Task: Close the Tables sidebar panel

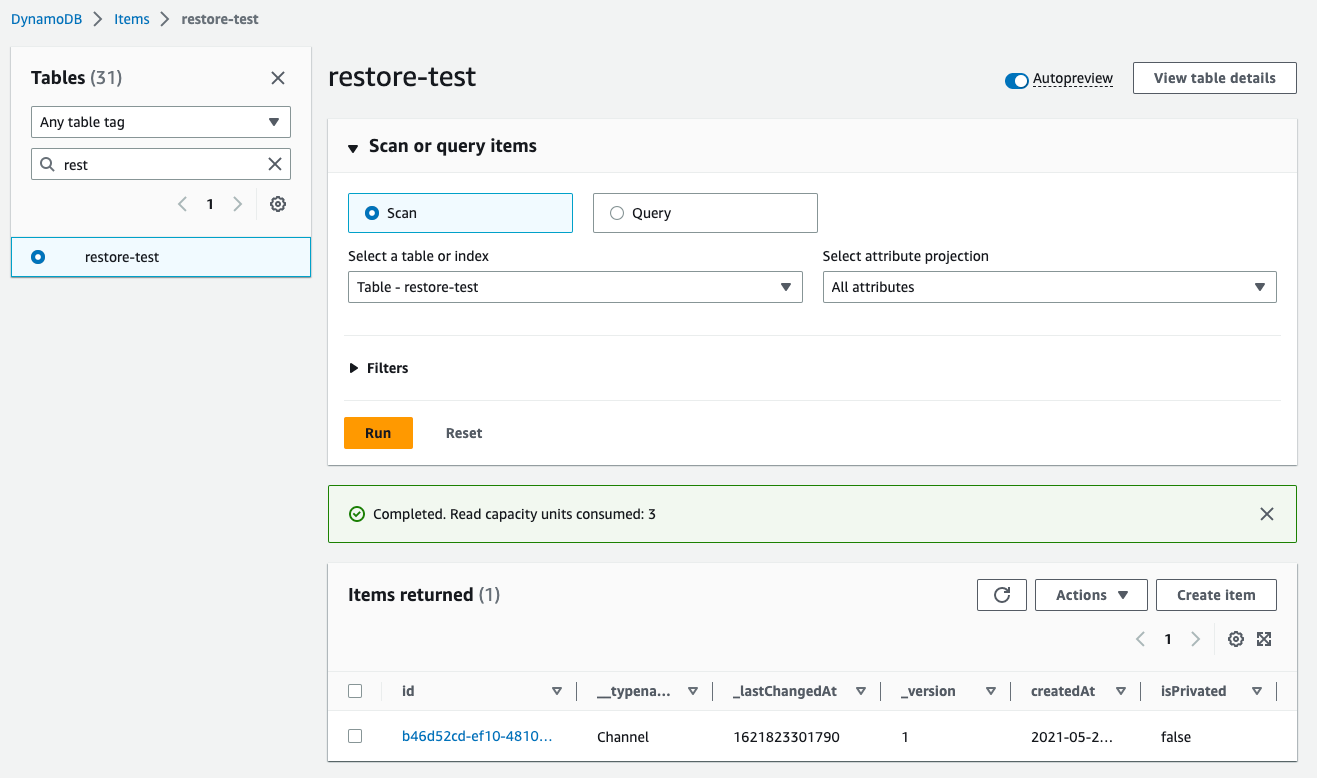Action: (277, 77)
